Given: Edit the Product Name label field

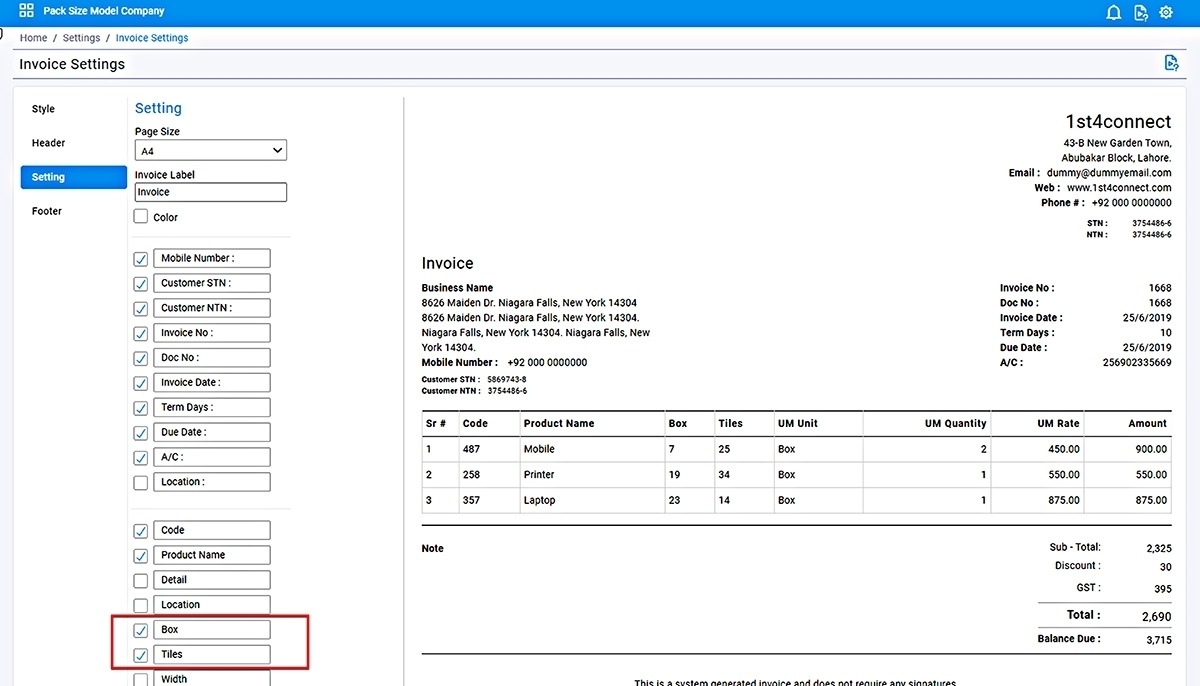Looking at the screenshot, I should pos(212,555).
